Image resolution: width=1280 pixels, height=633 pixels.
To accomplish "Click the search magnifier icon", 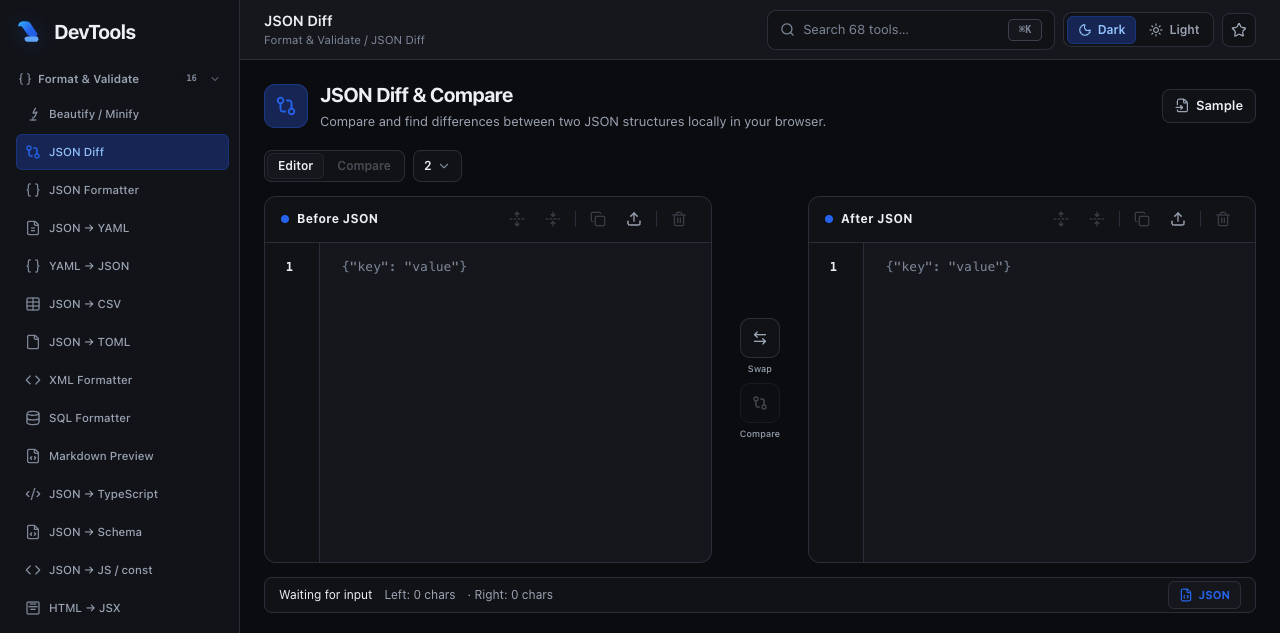I will coord(787,30).
